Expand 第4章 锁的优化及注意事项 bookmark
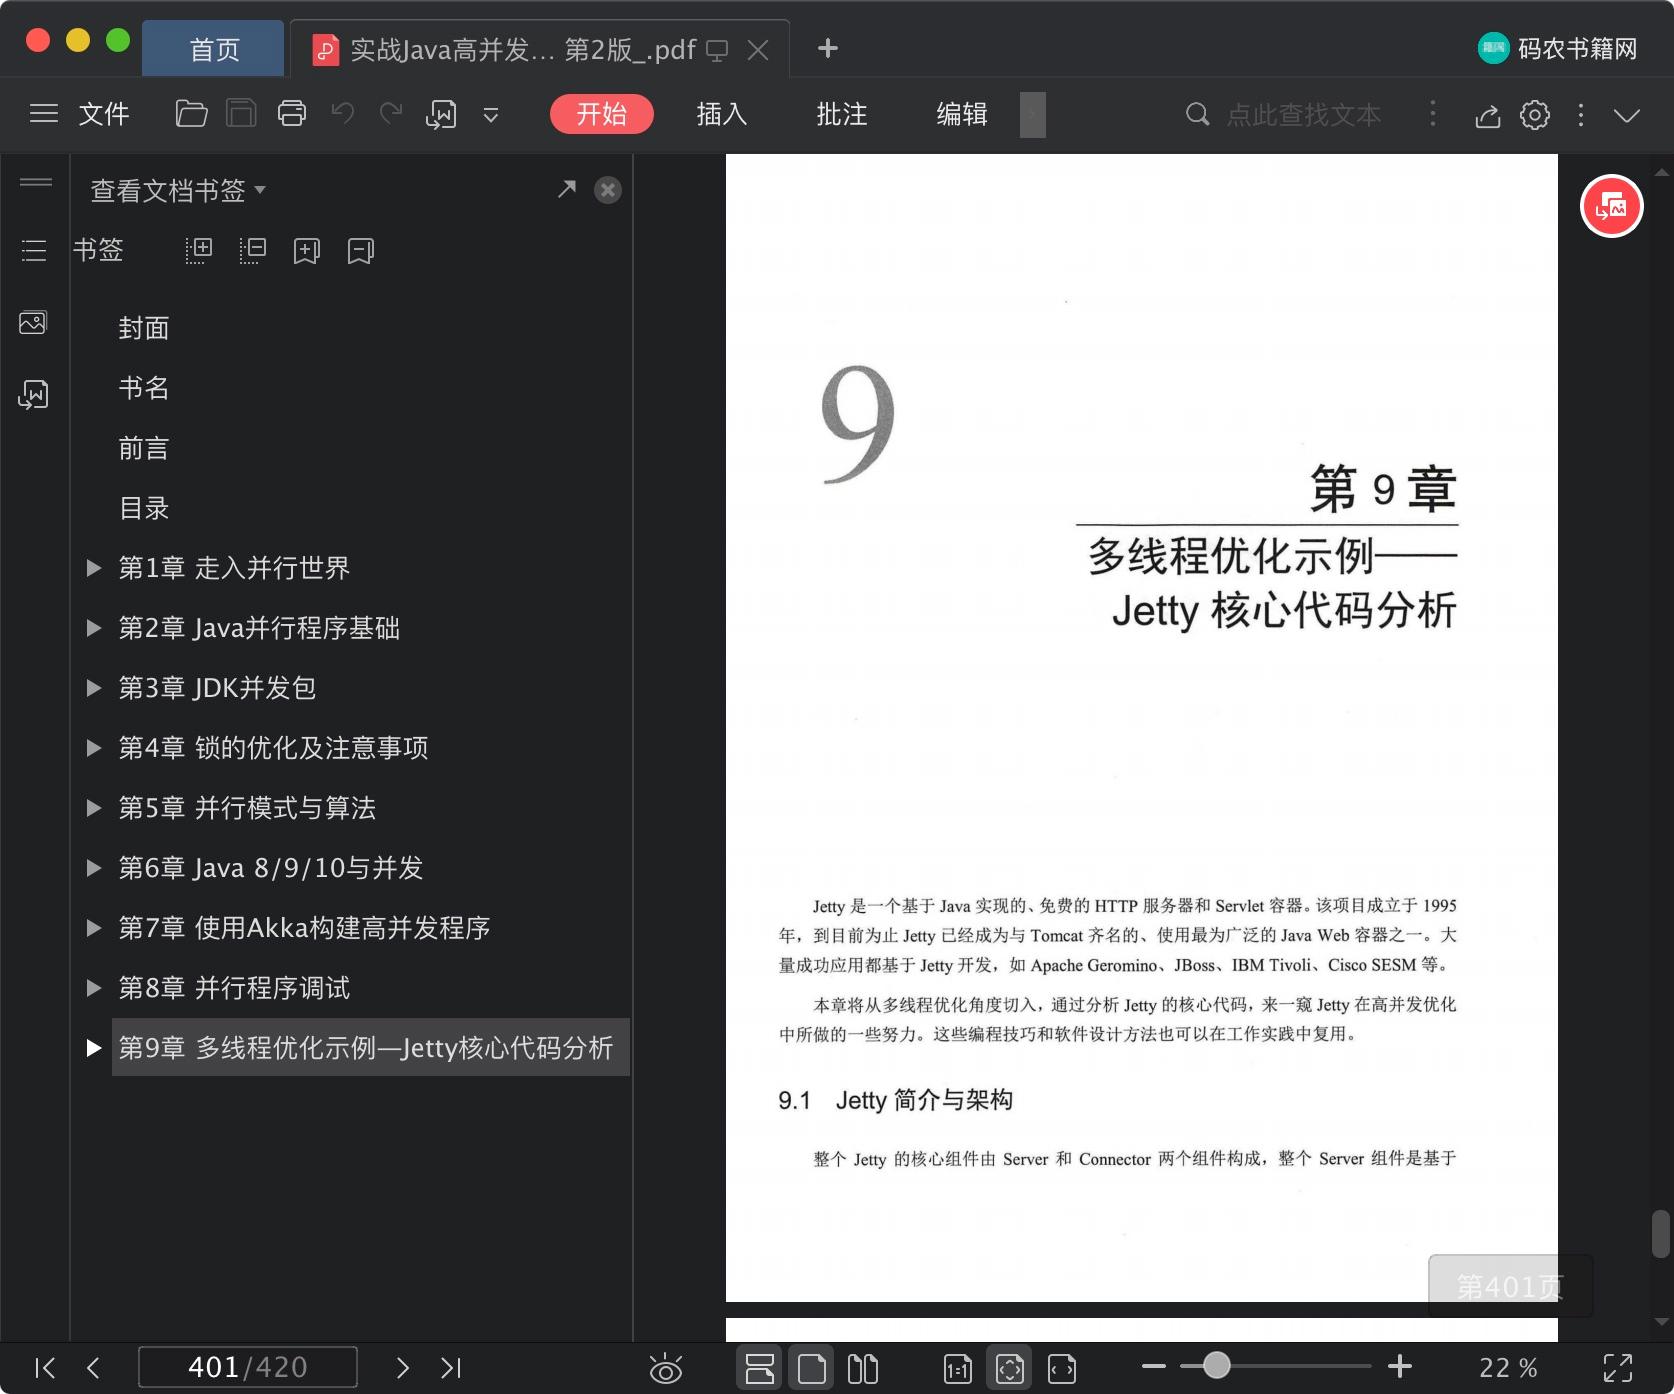The height and width of the screenshot is (1394, 1674). tap(94, 748)
